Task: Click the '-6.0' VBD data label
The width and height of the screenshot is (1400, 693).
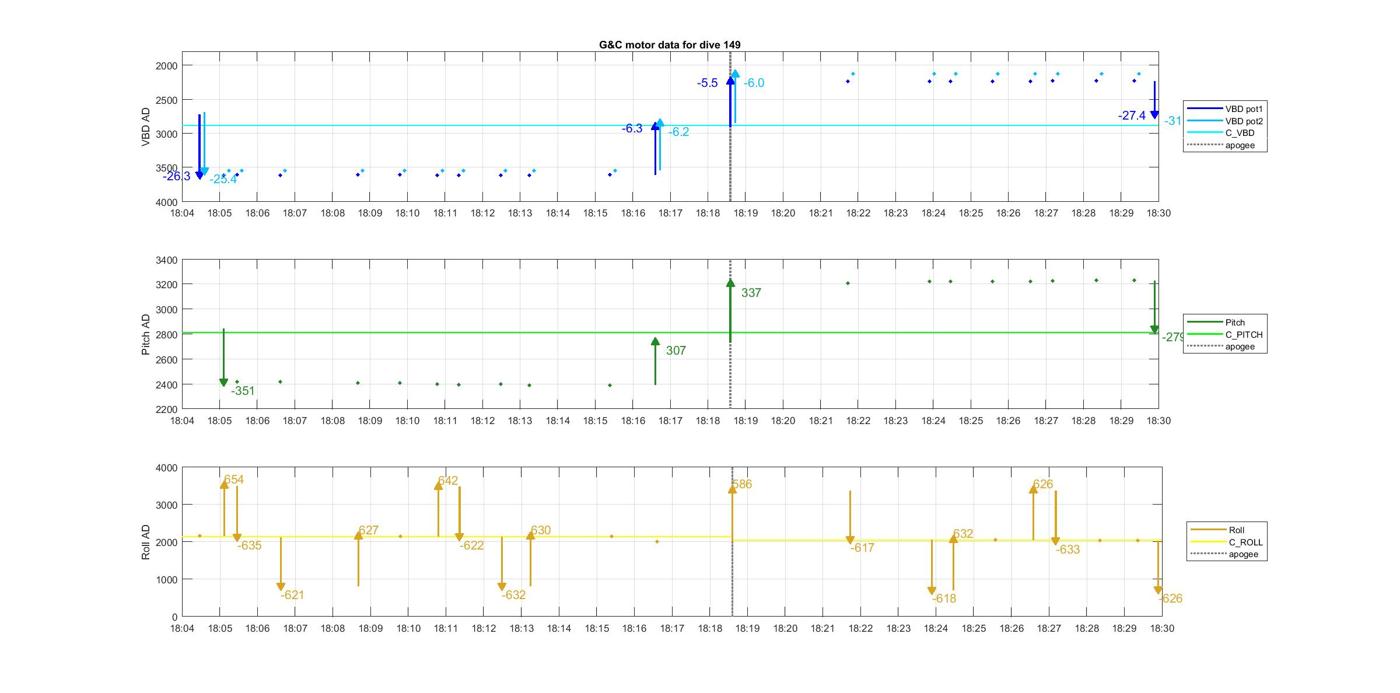Action: 754,83
